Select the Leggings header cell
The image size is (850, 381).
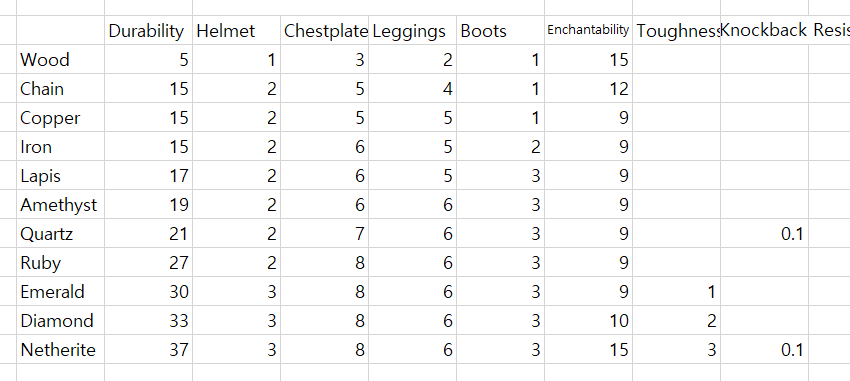[x=412, y=30]
